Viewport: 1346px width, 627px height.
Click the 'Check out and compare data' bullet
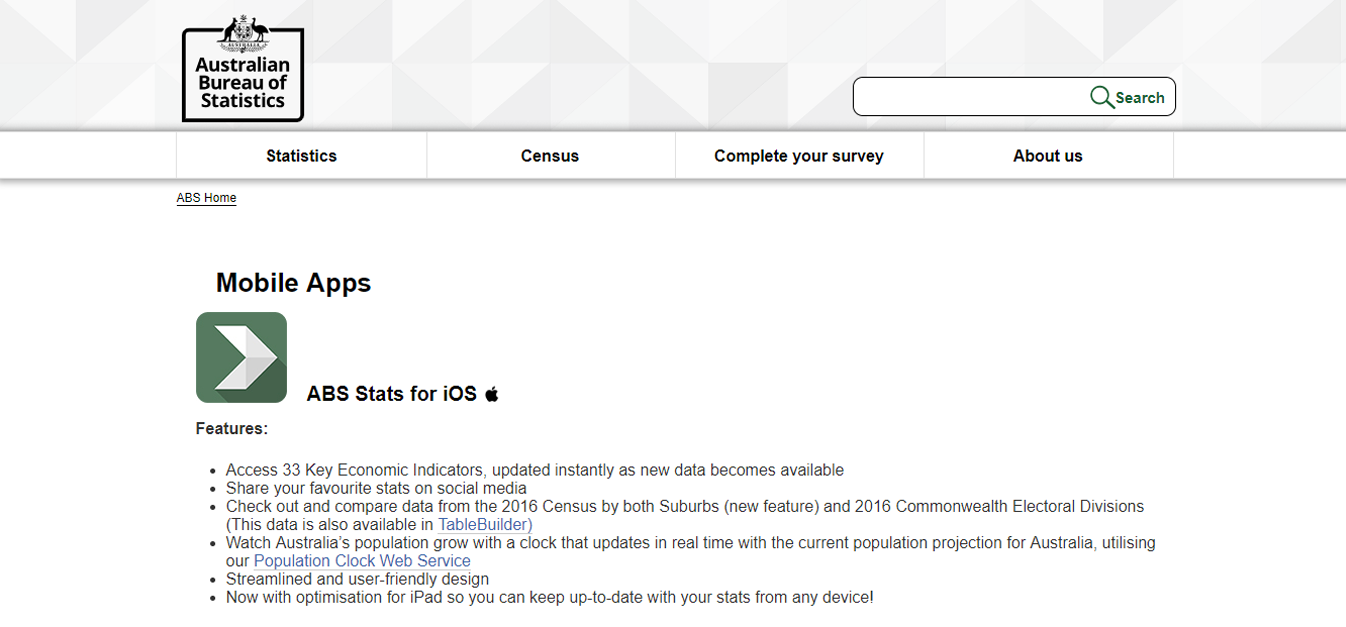685,515
